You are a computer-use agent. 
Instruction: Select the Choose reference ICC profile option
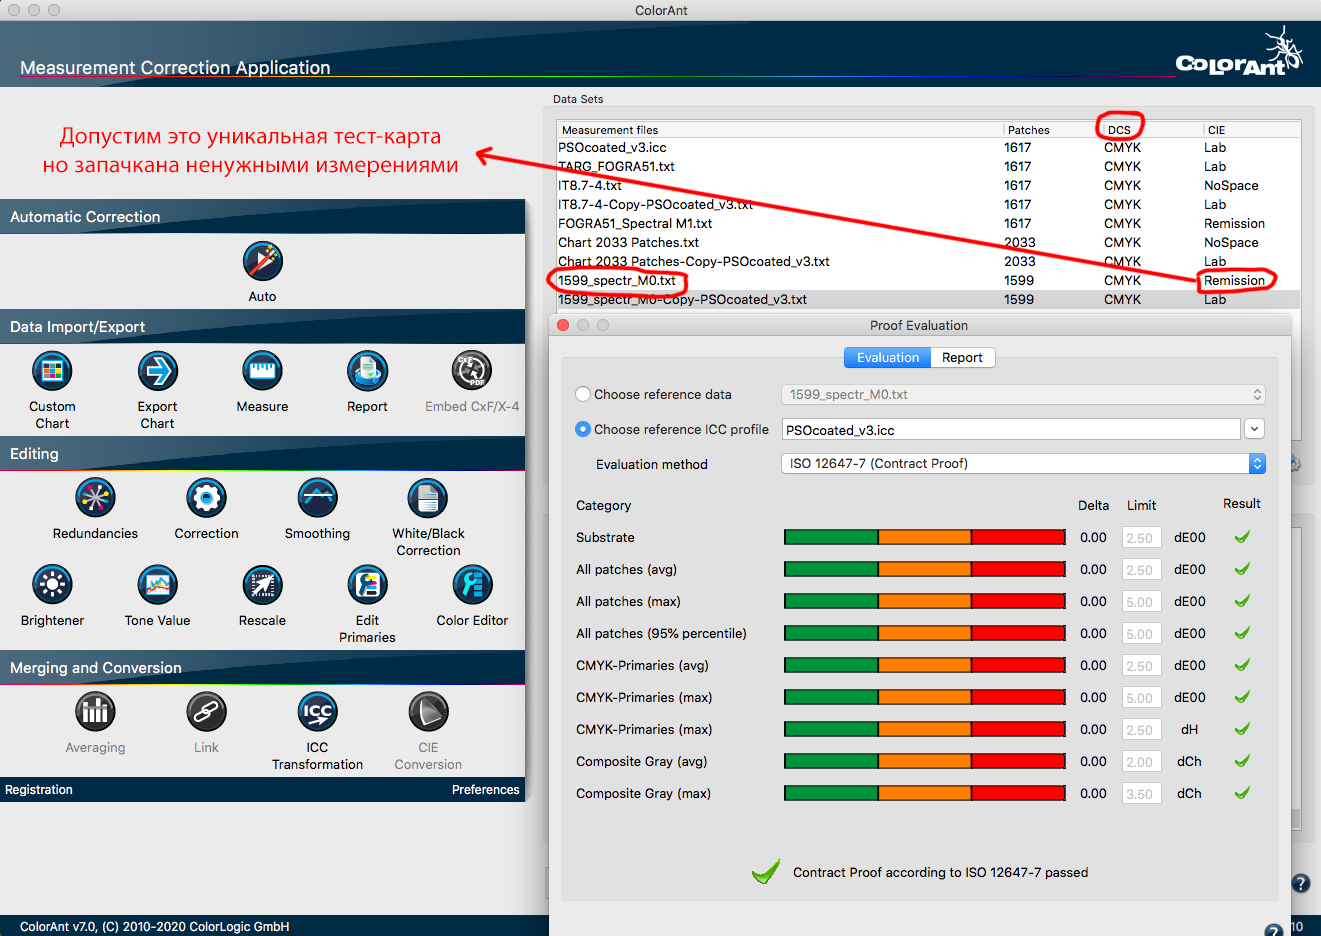coord(583,429)
